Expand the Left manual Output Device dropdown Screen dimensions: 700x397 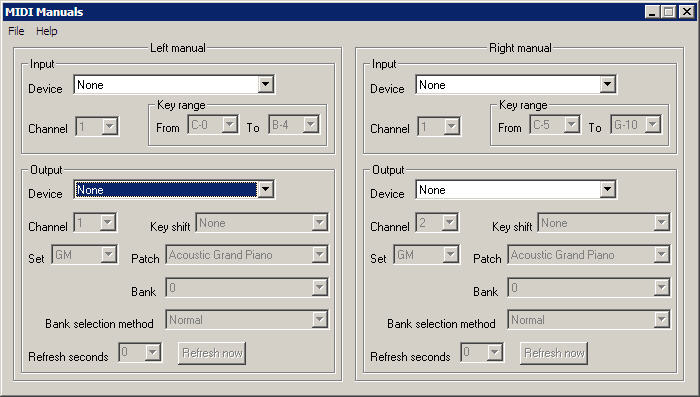pos(174,190)
